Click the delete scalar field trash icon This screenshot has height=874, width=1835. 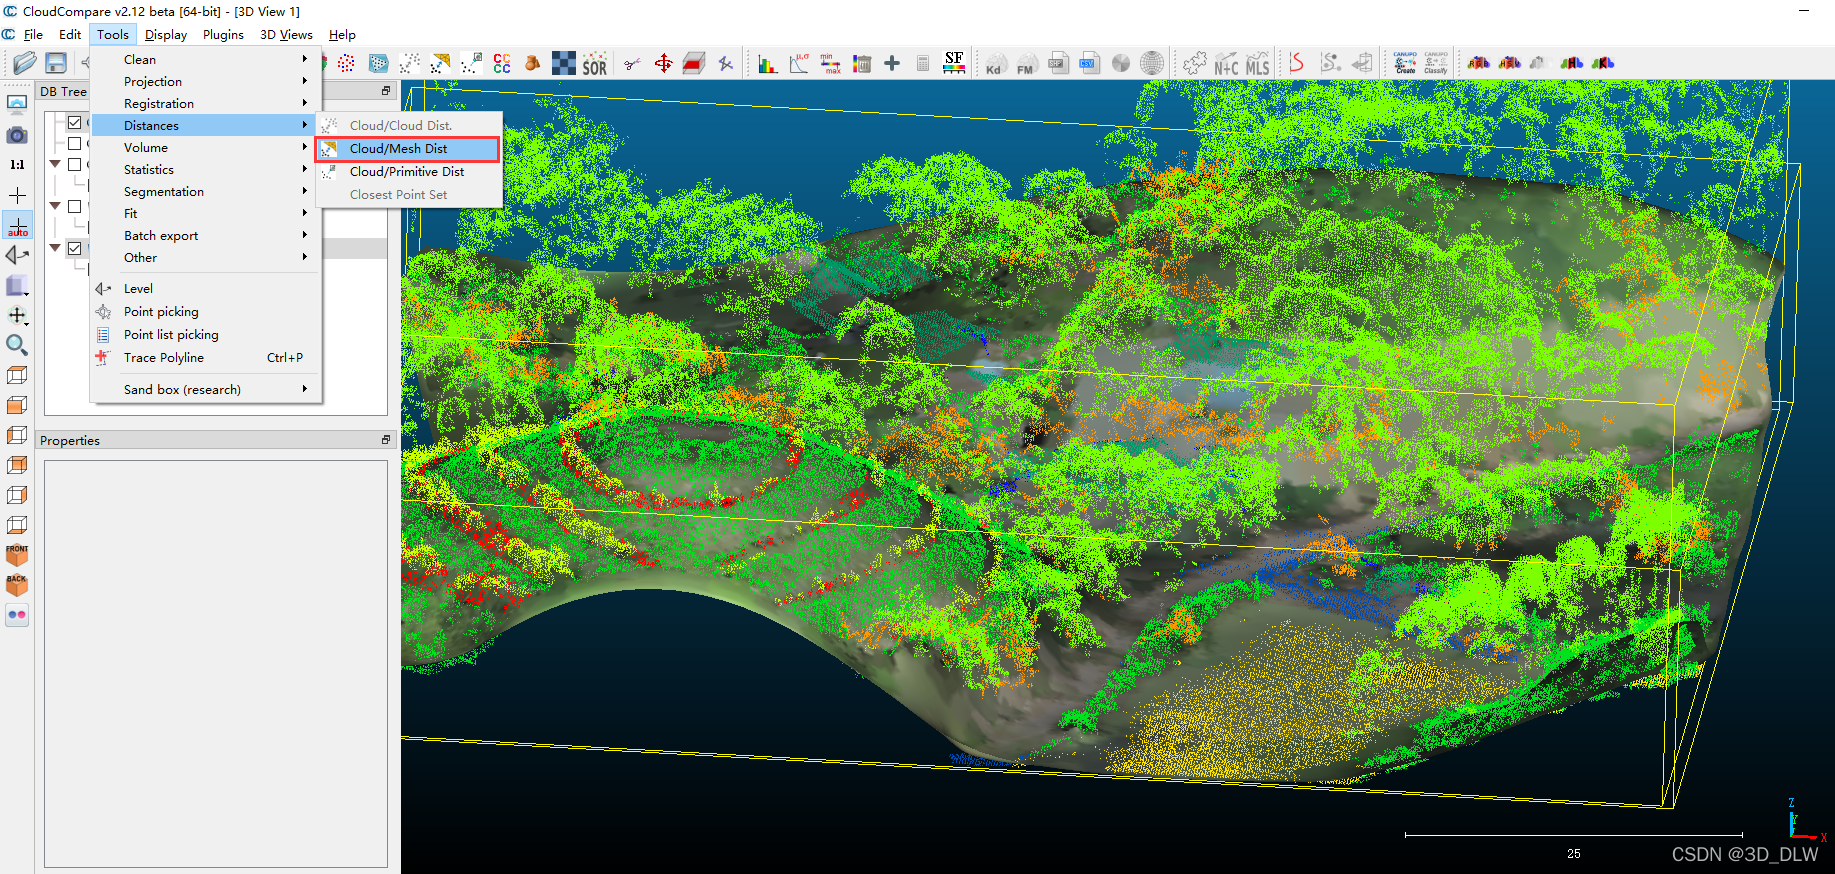point(862,64)
